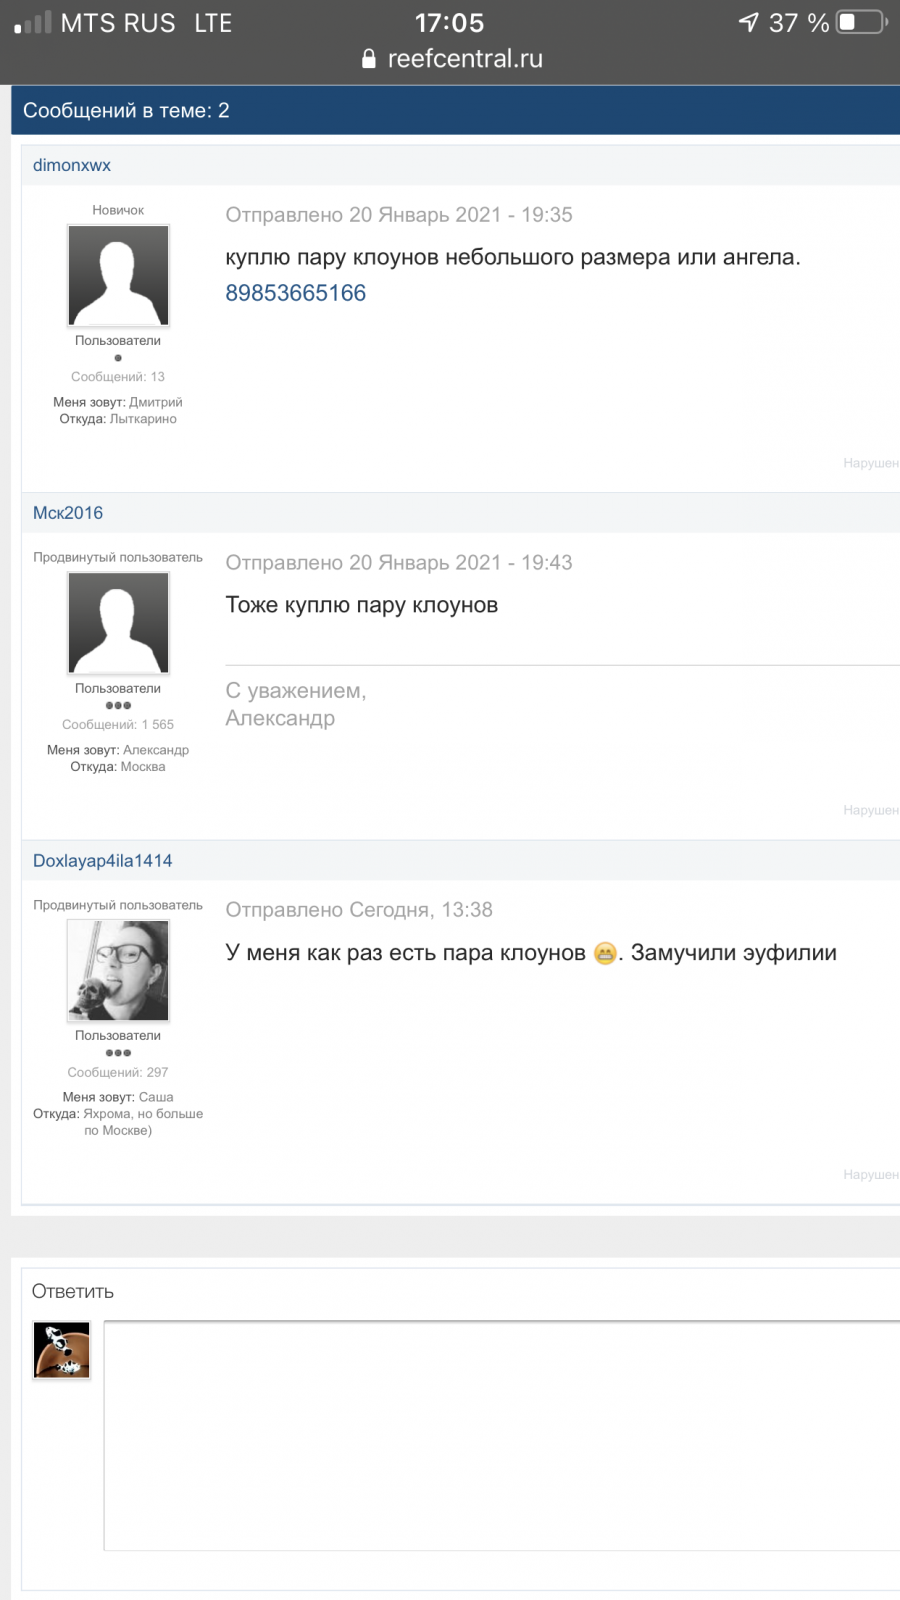Click 'Откуда: Яхрома, но больше по Москве)' text

coord(118,1122)
